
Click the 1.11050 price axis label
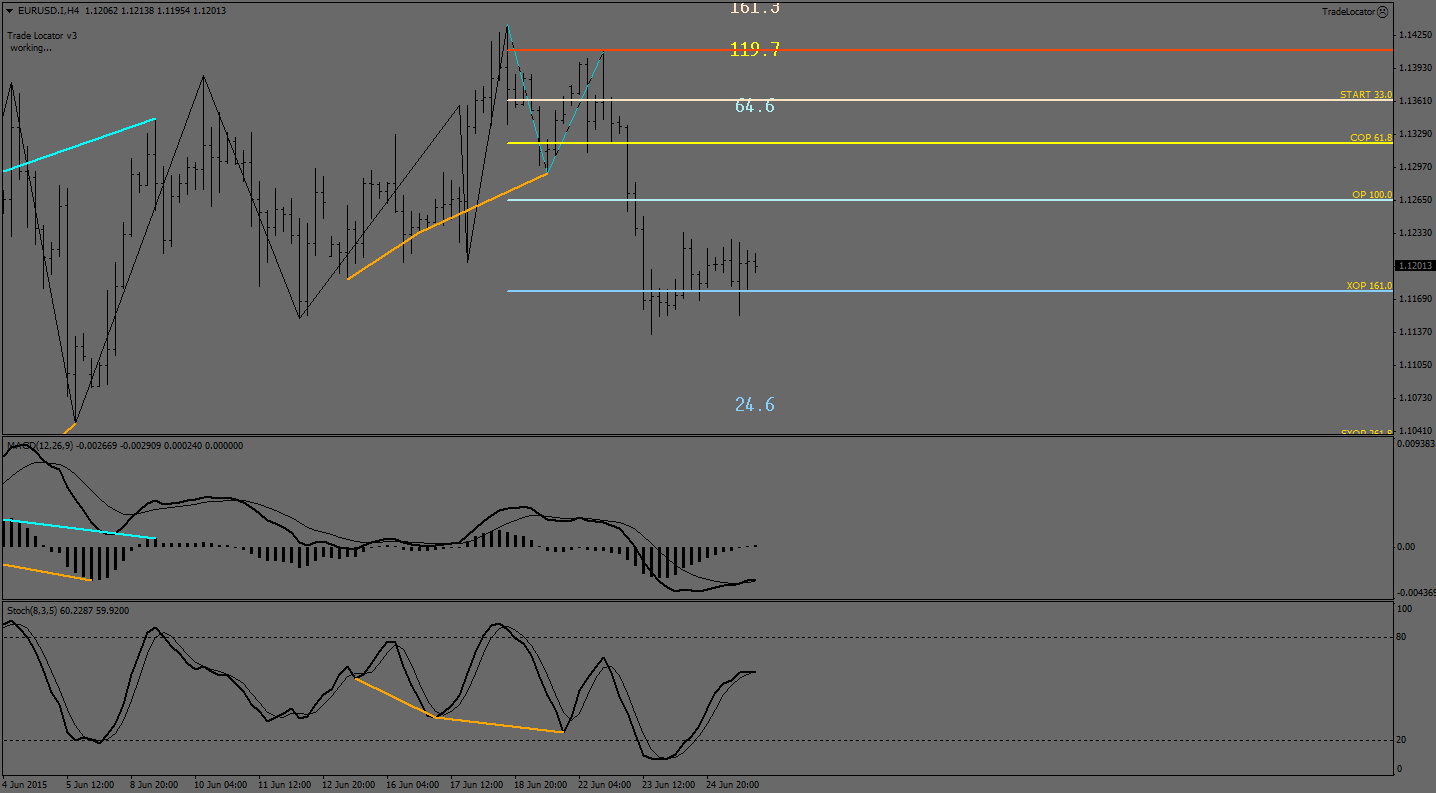[1415, 365]
